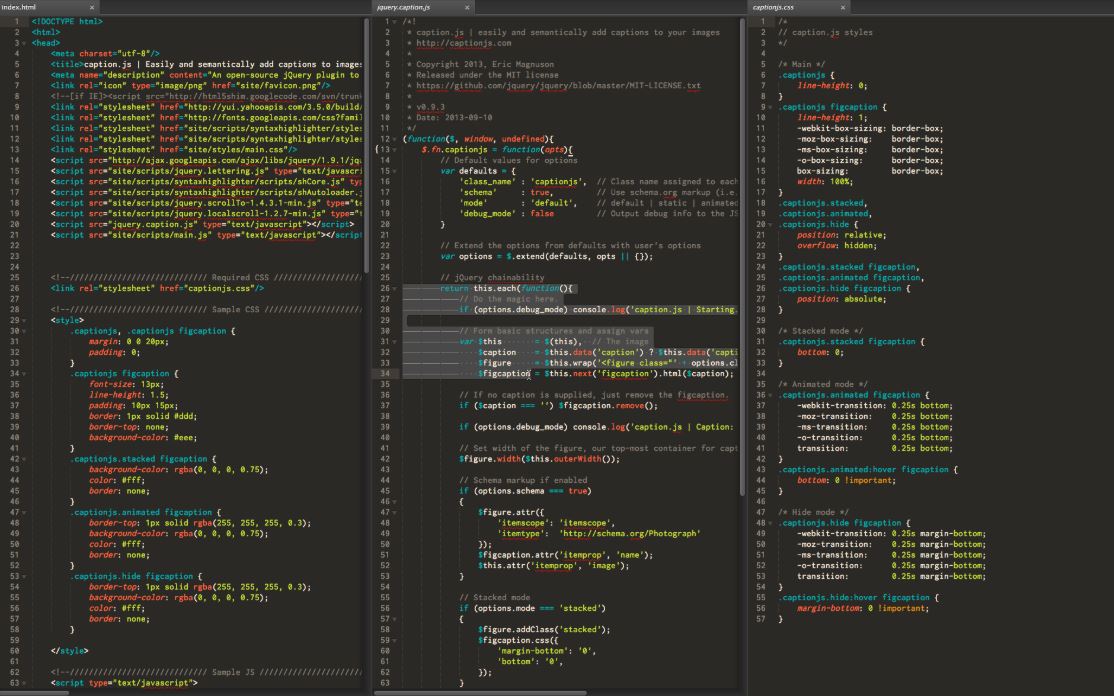Click '$.extend(defaults, opts || {});' expression

coord(580,256)
